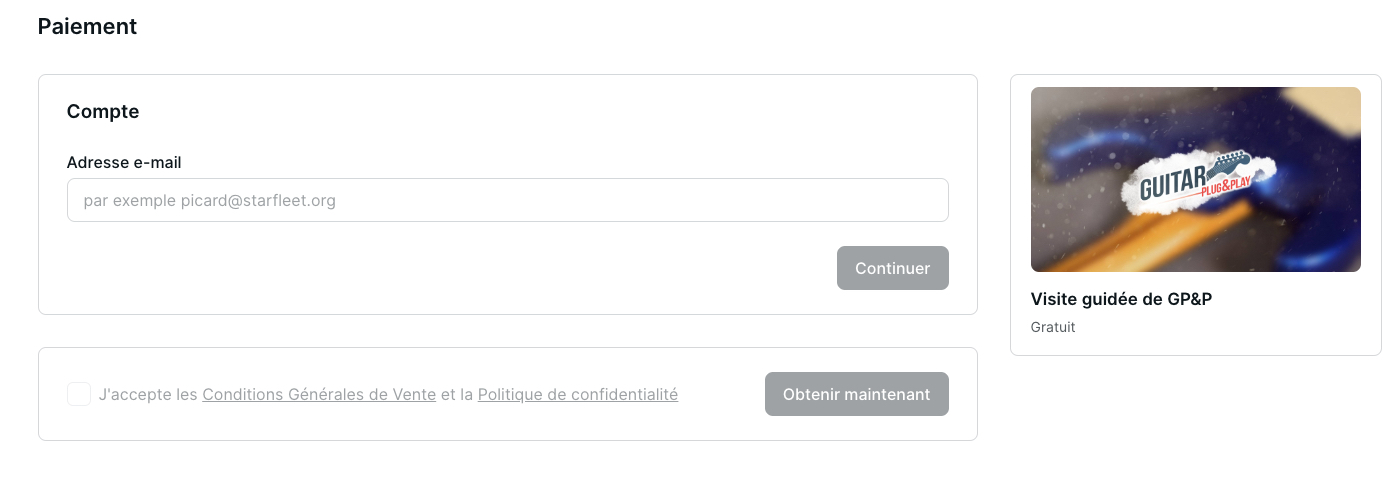Click the Gratuit price label
The height and width of the screenshot is (478, 1397).
point(1052,327)
